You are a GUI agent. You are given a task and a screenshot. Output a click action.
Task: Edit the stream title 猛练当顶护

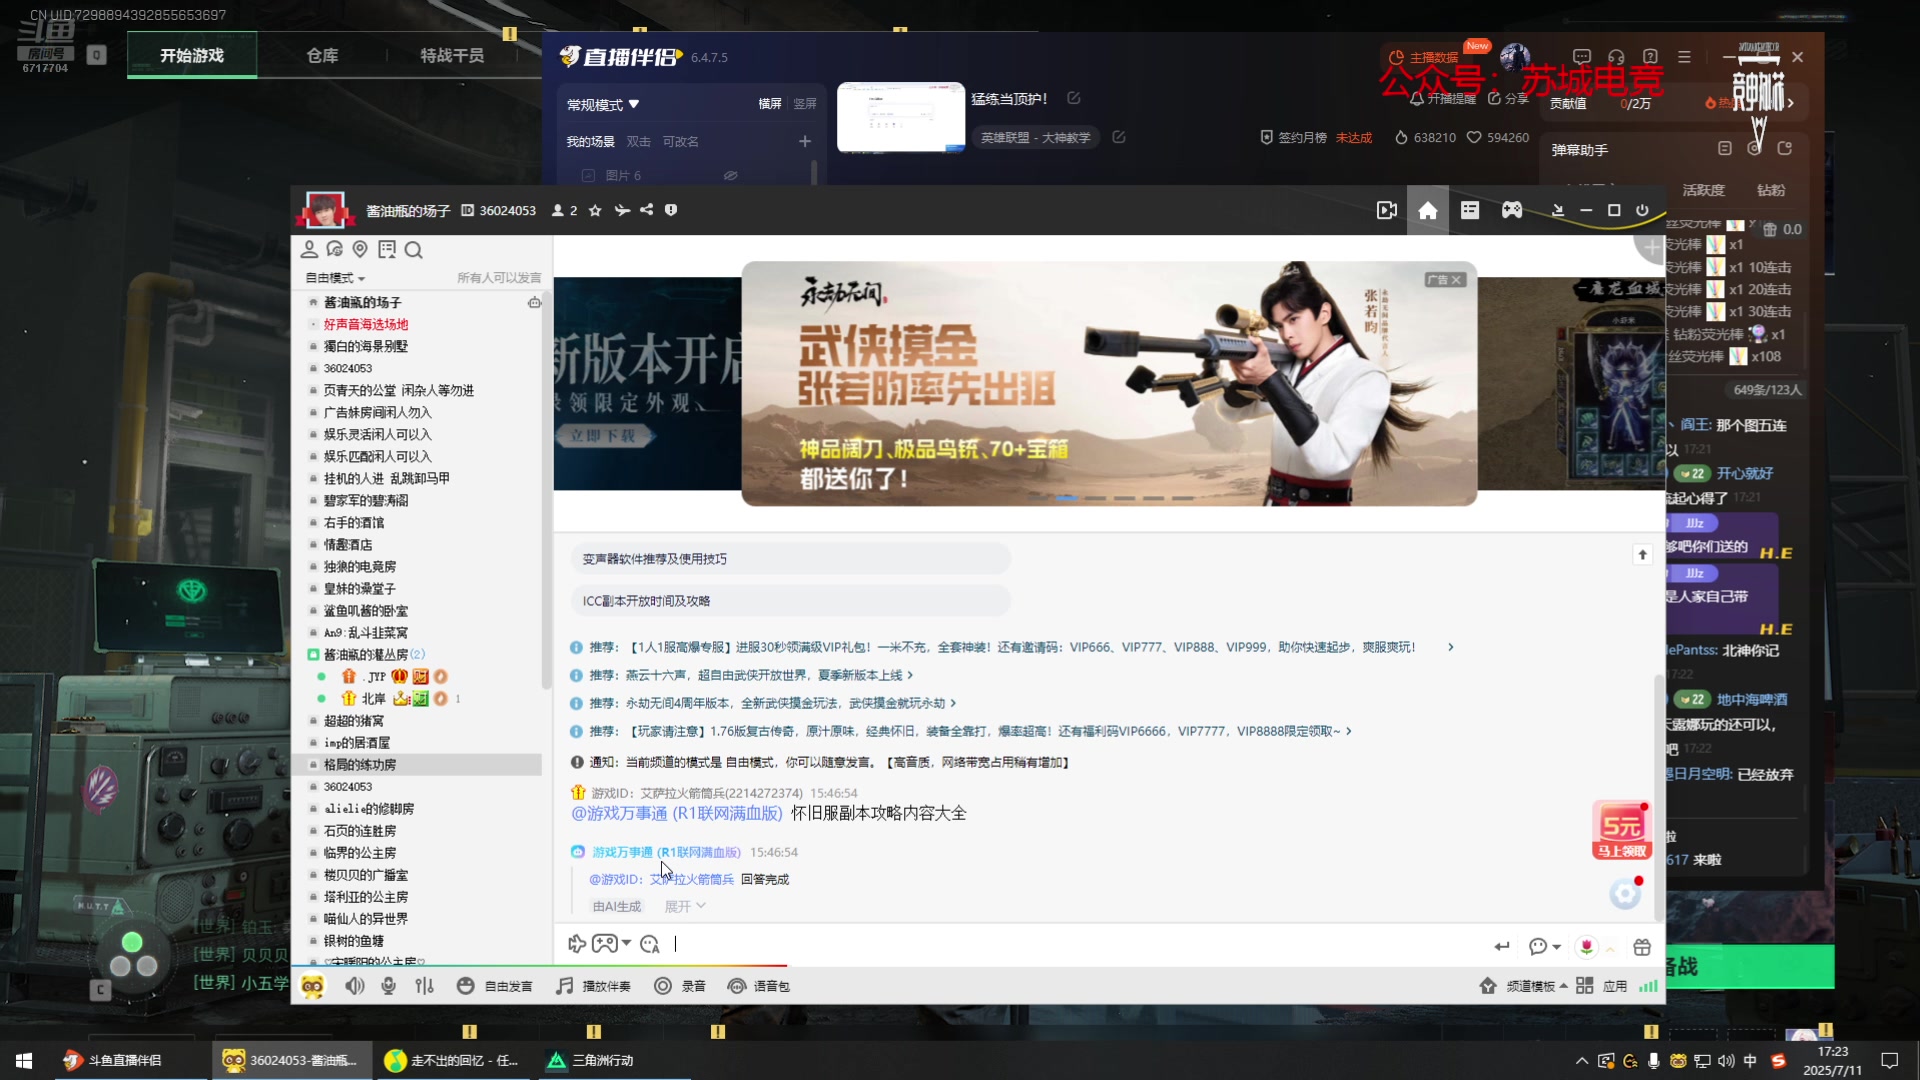point(1074,98)
